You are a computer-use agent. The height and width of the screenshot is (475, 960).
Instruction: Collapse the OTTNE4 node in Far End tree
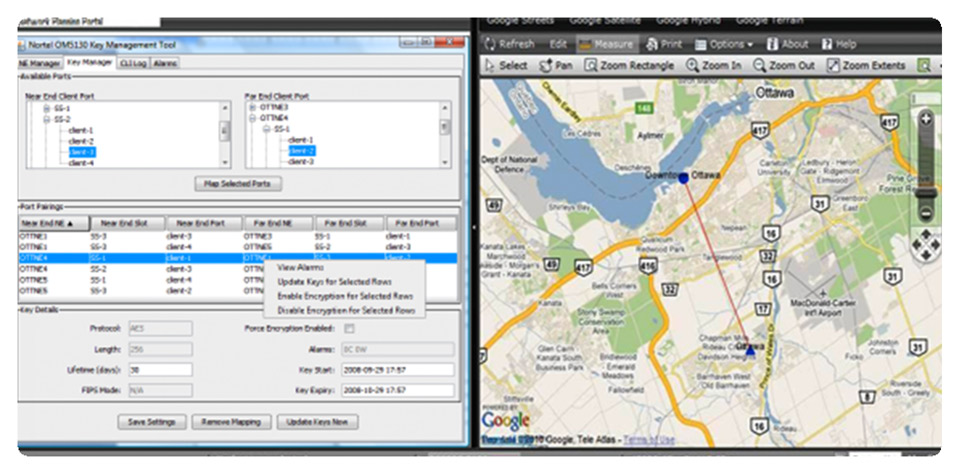(252, 118)
